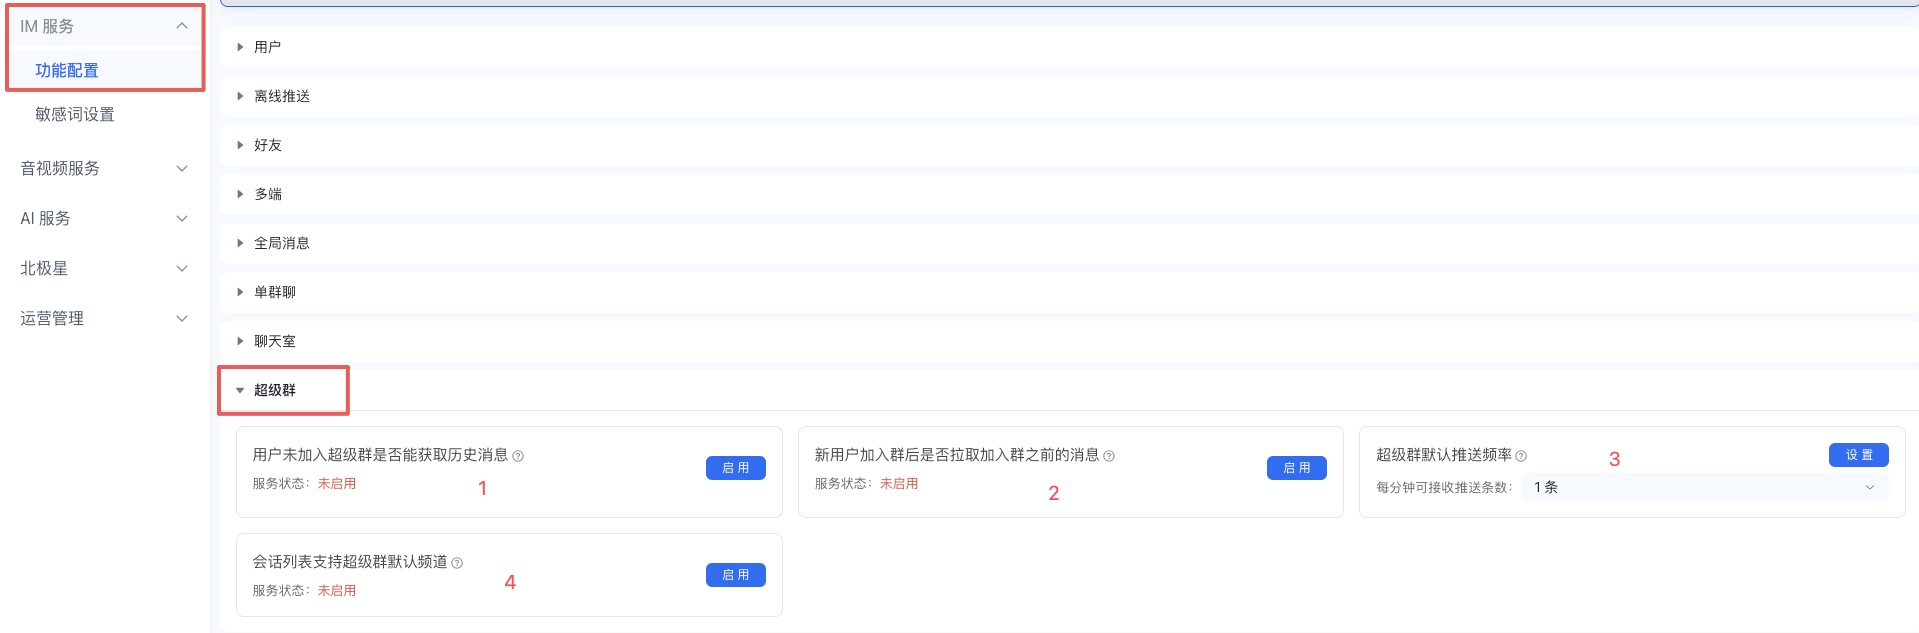
Task: Click 未启用 status under 用户未加入超级群是否能获取历史消息
Action: pos(337,484)
